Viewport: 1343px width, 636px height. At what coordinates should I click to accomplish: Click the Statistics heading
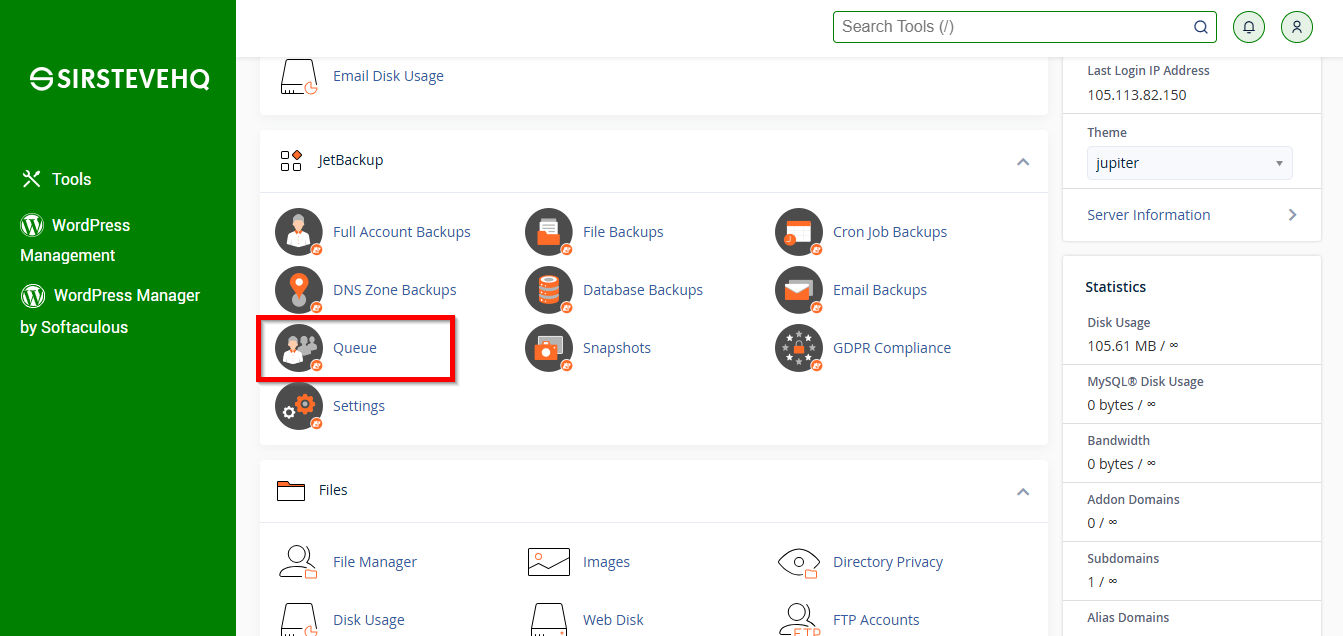pos(1116,287)
